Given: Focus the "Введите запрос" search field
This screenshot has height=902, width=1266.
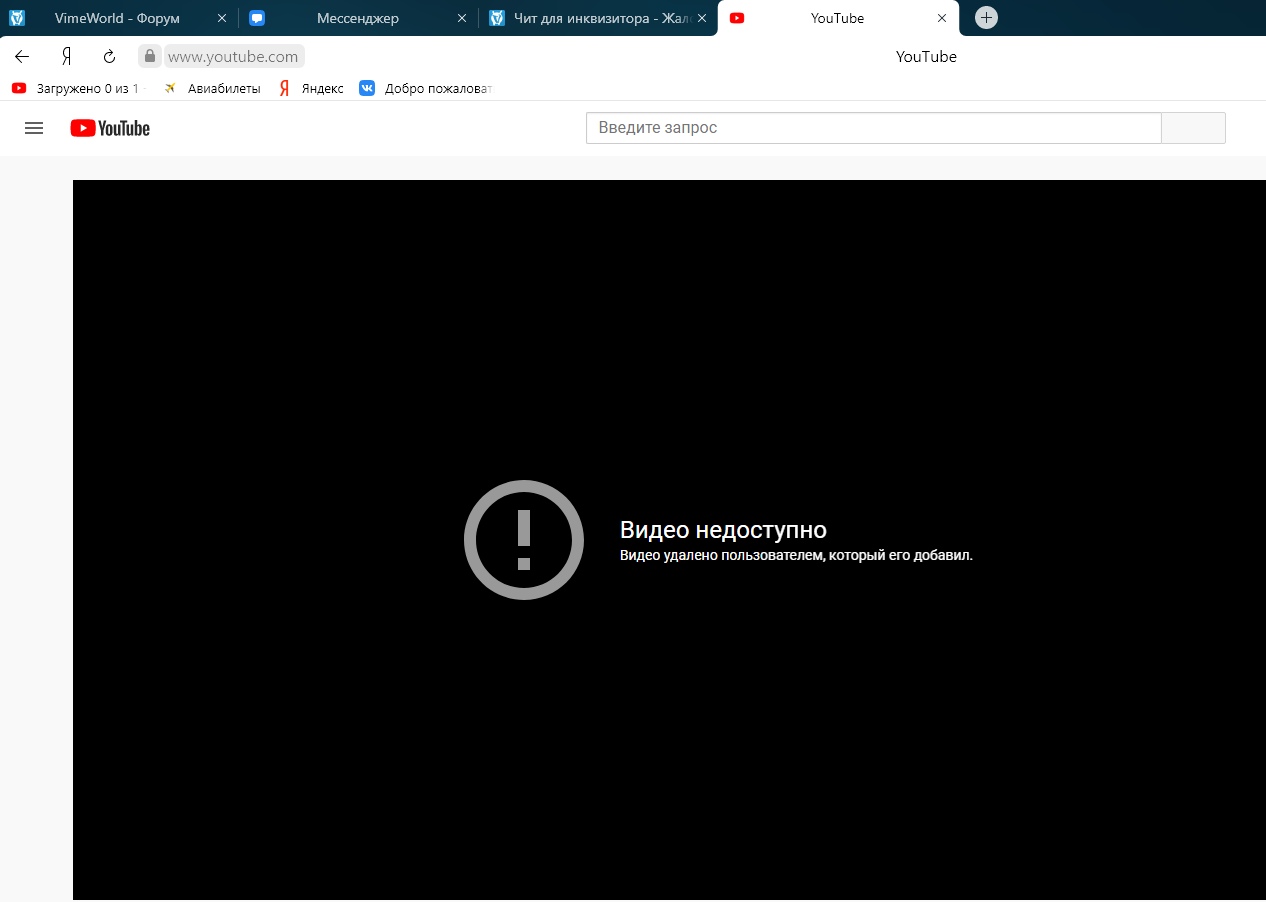Looking at the screenshot, I should [872, 128].
